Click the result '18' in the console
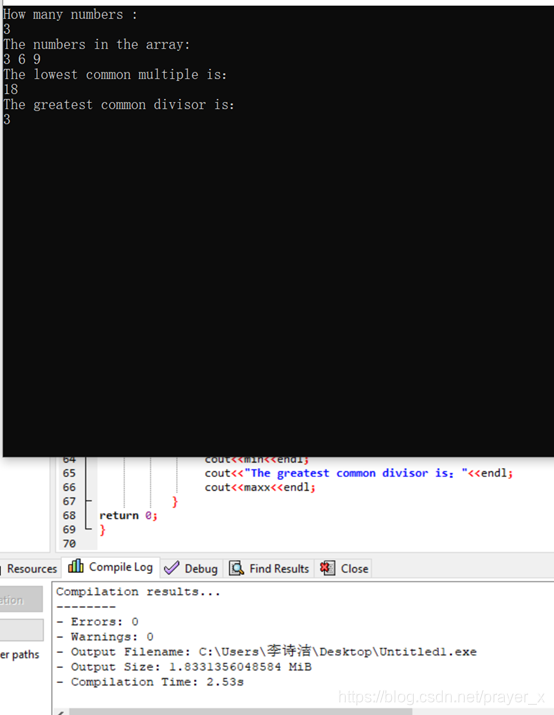The image size is (554, 715). coord(10,89)
